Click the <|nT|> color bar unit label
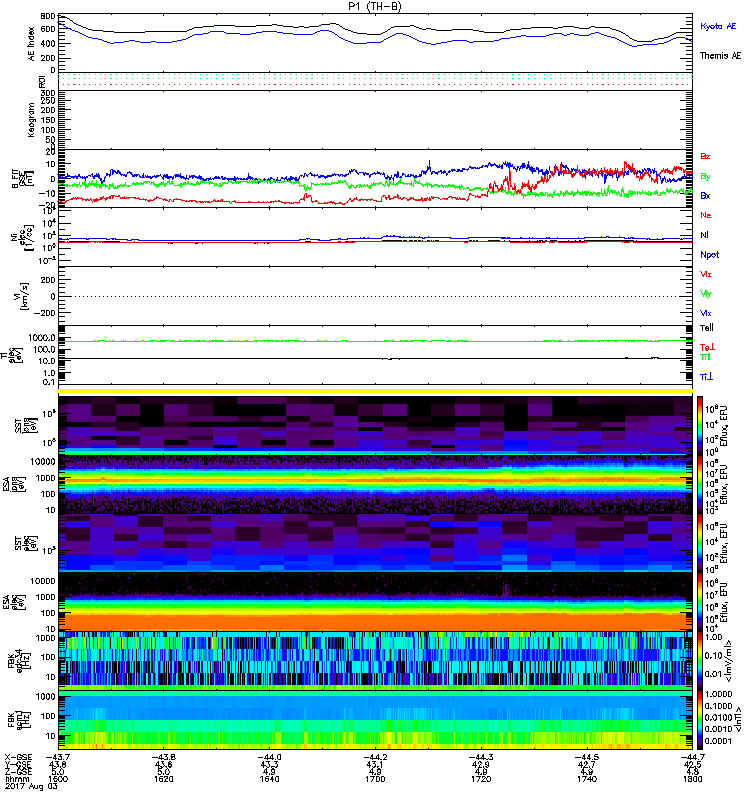 [737, 719]
